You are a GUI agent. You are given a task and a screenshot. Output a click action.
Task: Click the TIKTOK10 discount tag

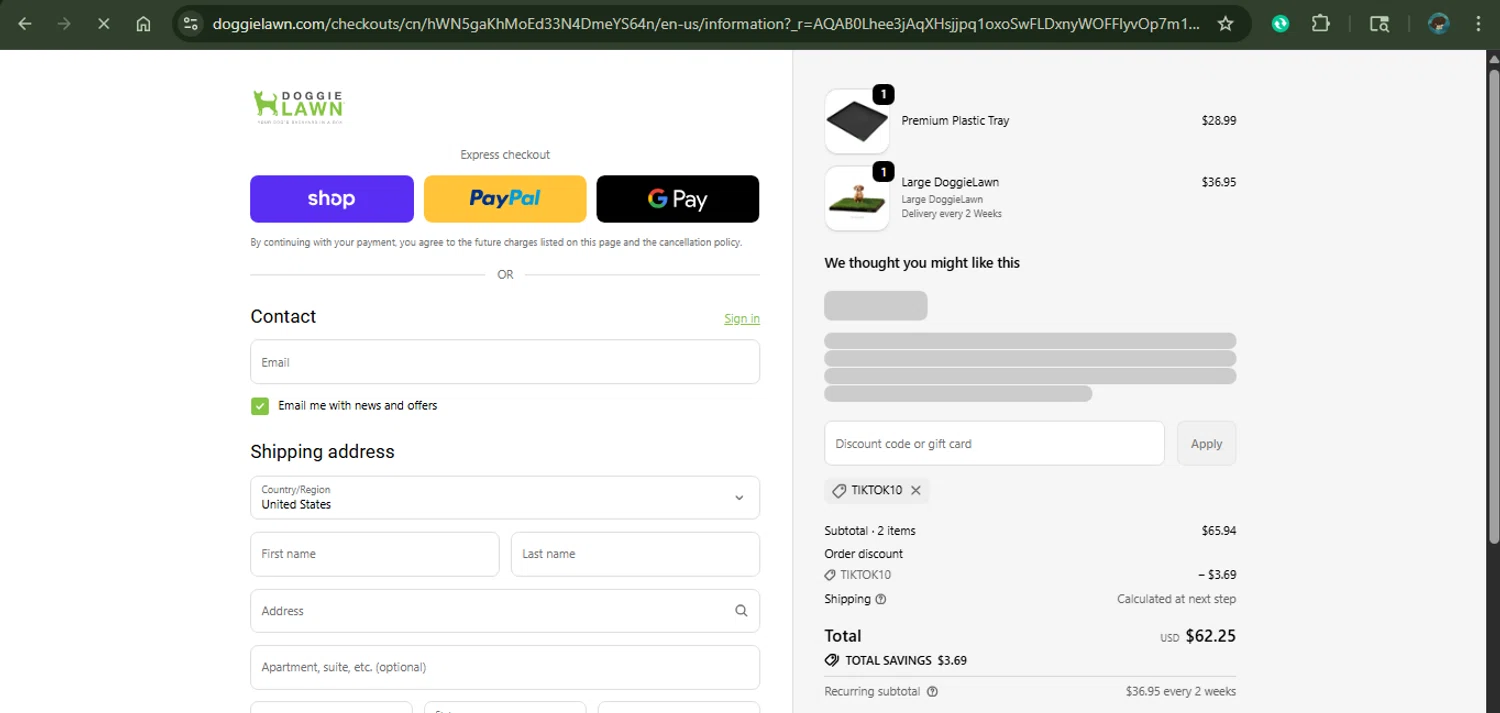(877, 490)
